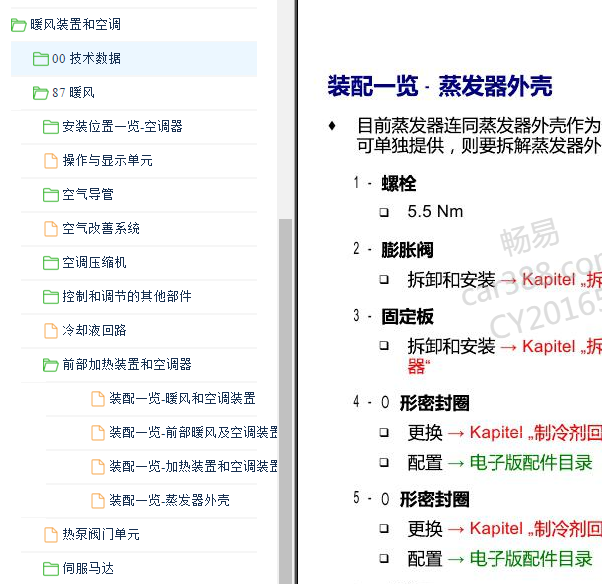
Task: Open 装配一览-加热装置和空调装置 page
Action: pyautogui.click(x=193, y=467)
